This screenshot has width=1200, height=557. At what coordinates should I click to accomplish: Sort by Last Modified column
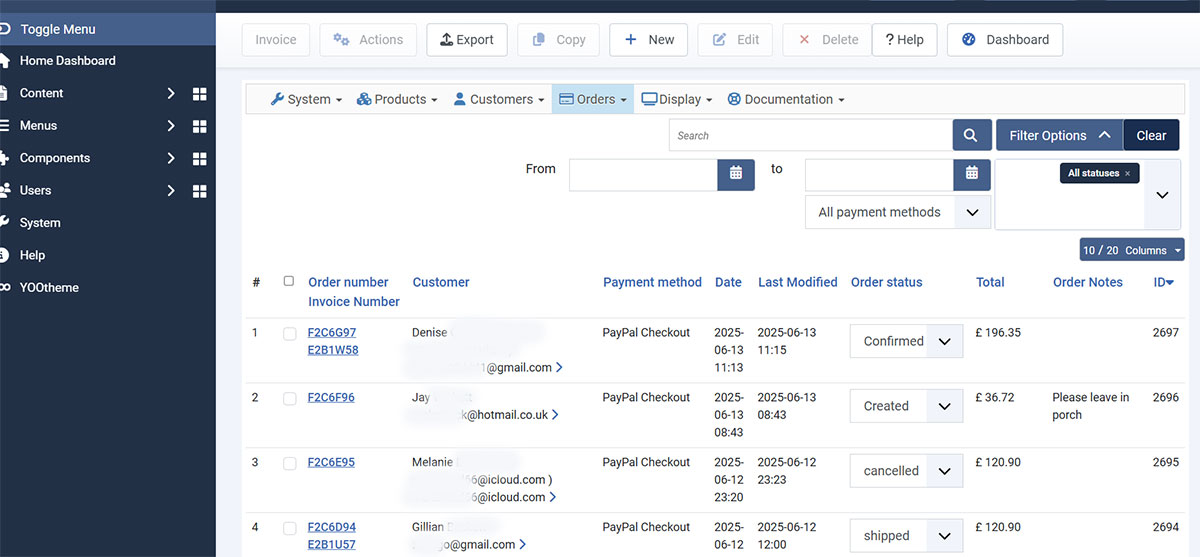798,283
